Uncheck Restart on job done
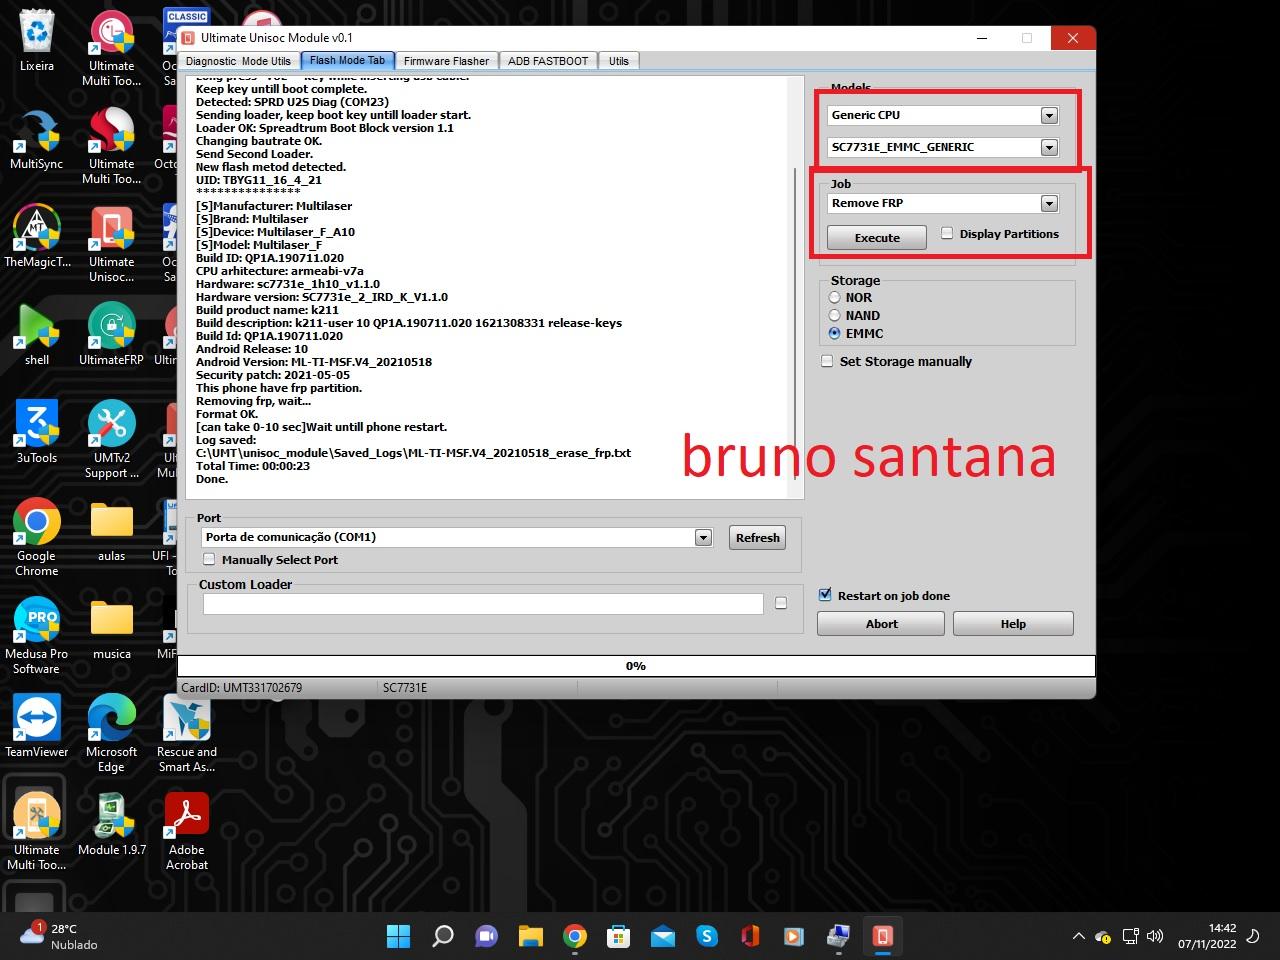 point(825,594)
